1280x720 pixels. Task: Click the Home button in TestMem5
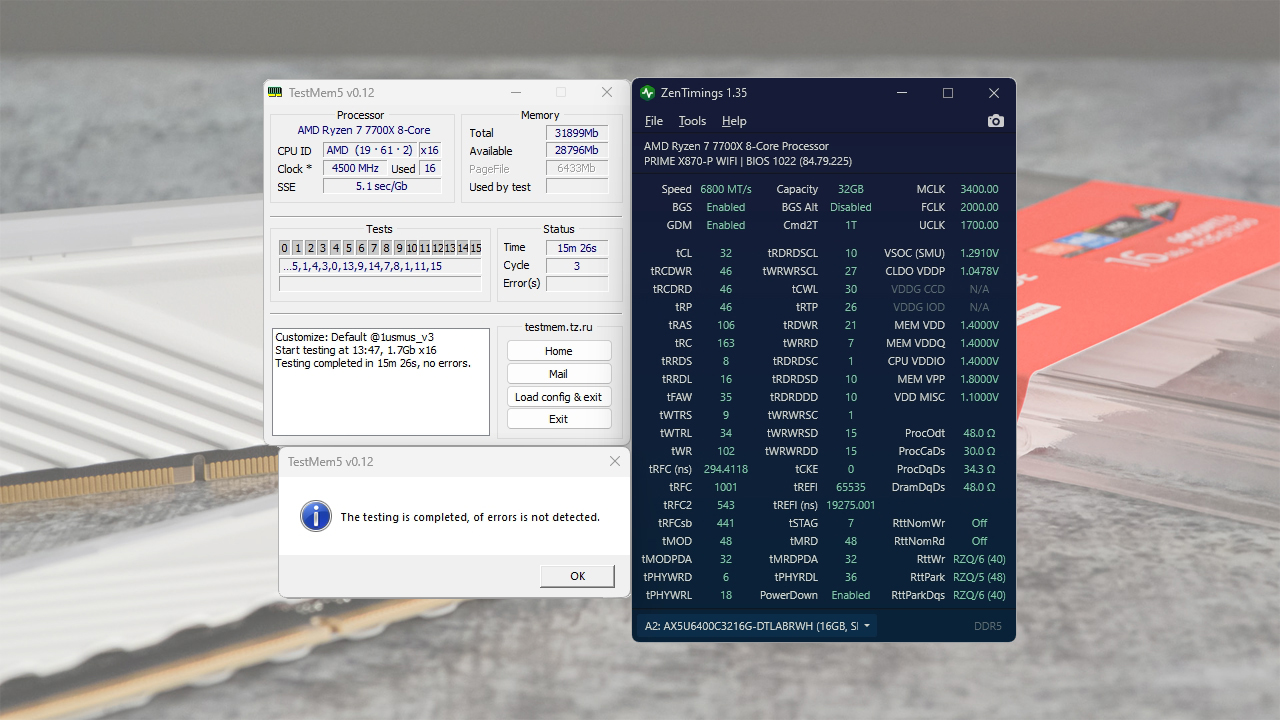(x=559, y=351)
